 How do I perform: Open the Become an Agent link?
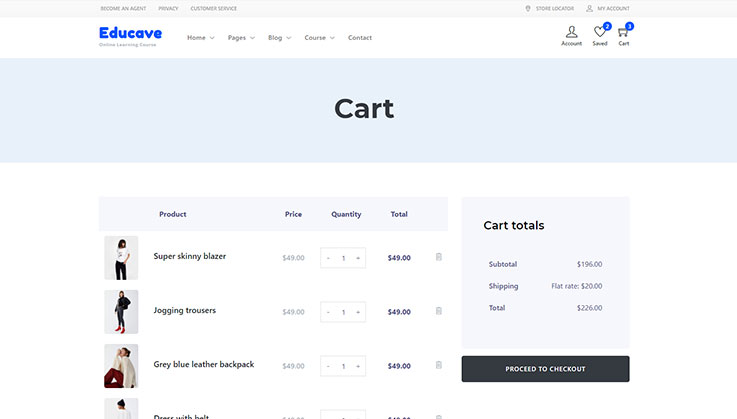pos(123,8)
